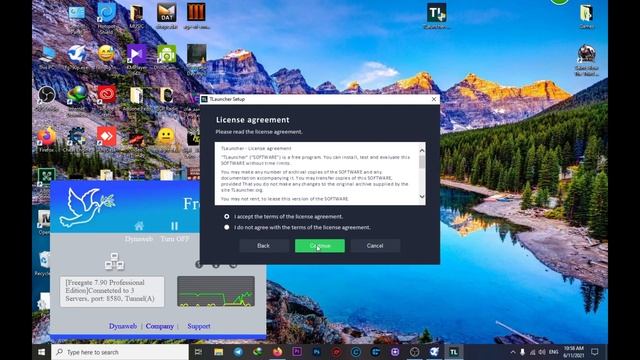Viewport: 640px width, 360px height.
Task: Close the TLauncher Setup dialog
Action: click(433, 99)
